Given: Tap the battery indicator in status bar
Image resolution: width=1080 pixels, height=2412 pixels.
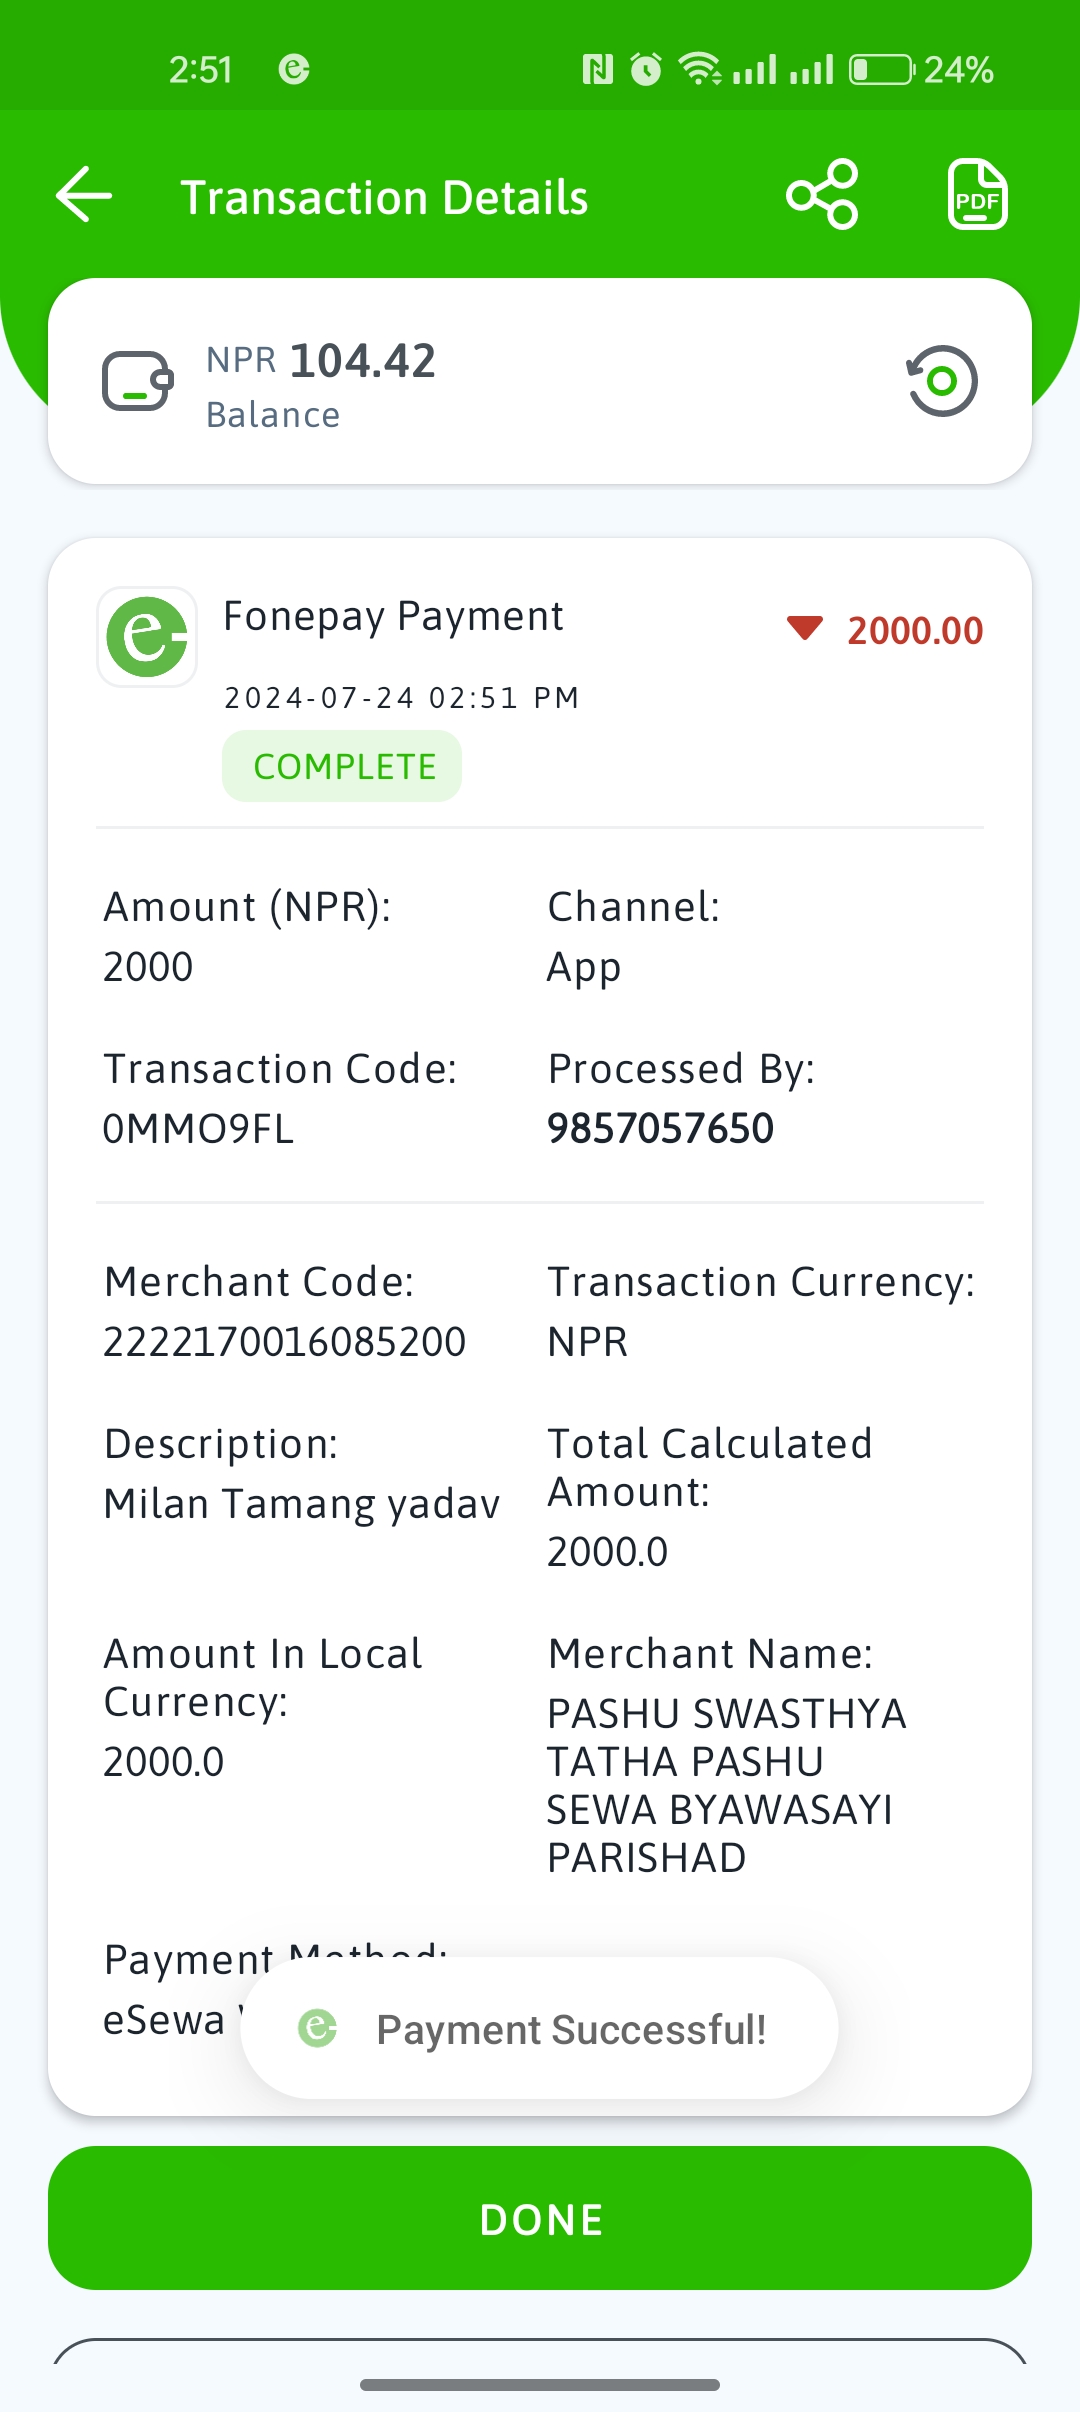Looking at the screenshot, I should (x=881, y=70).
